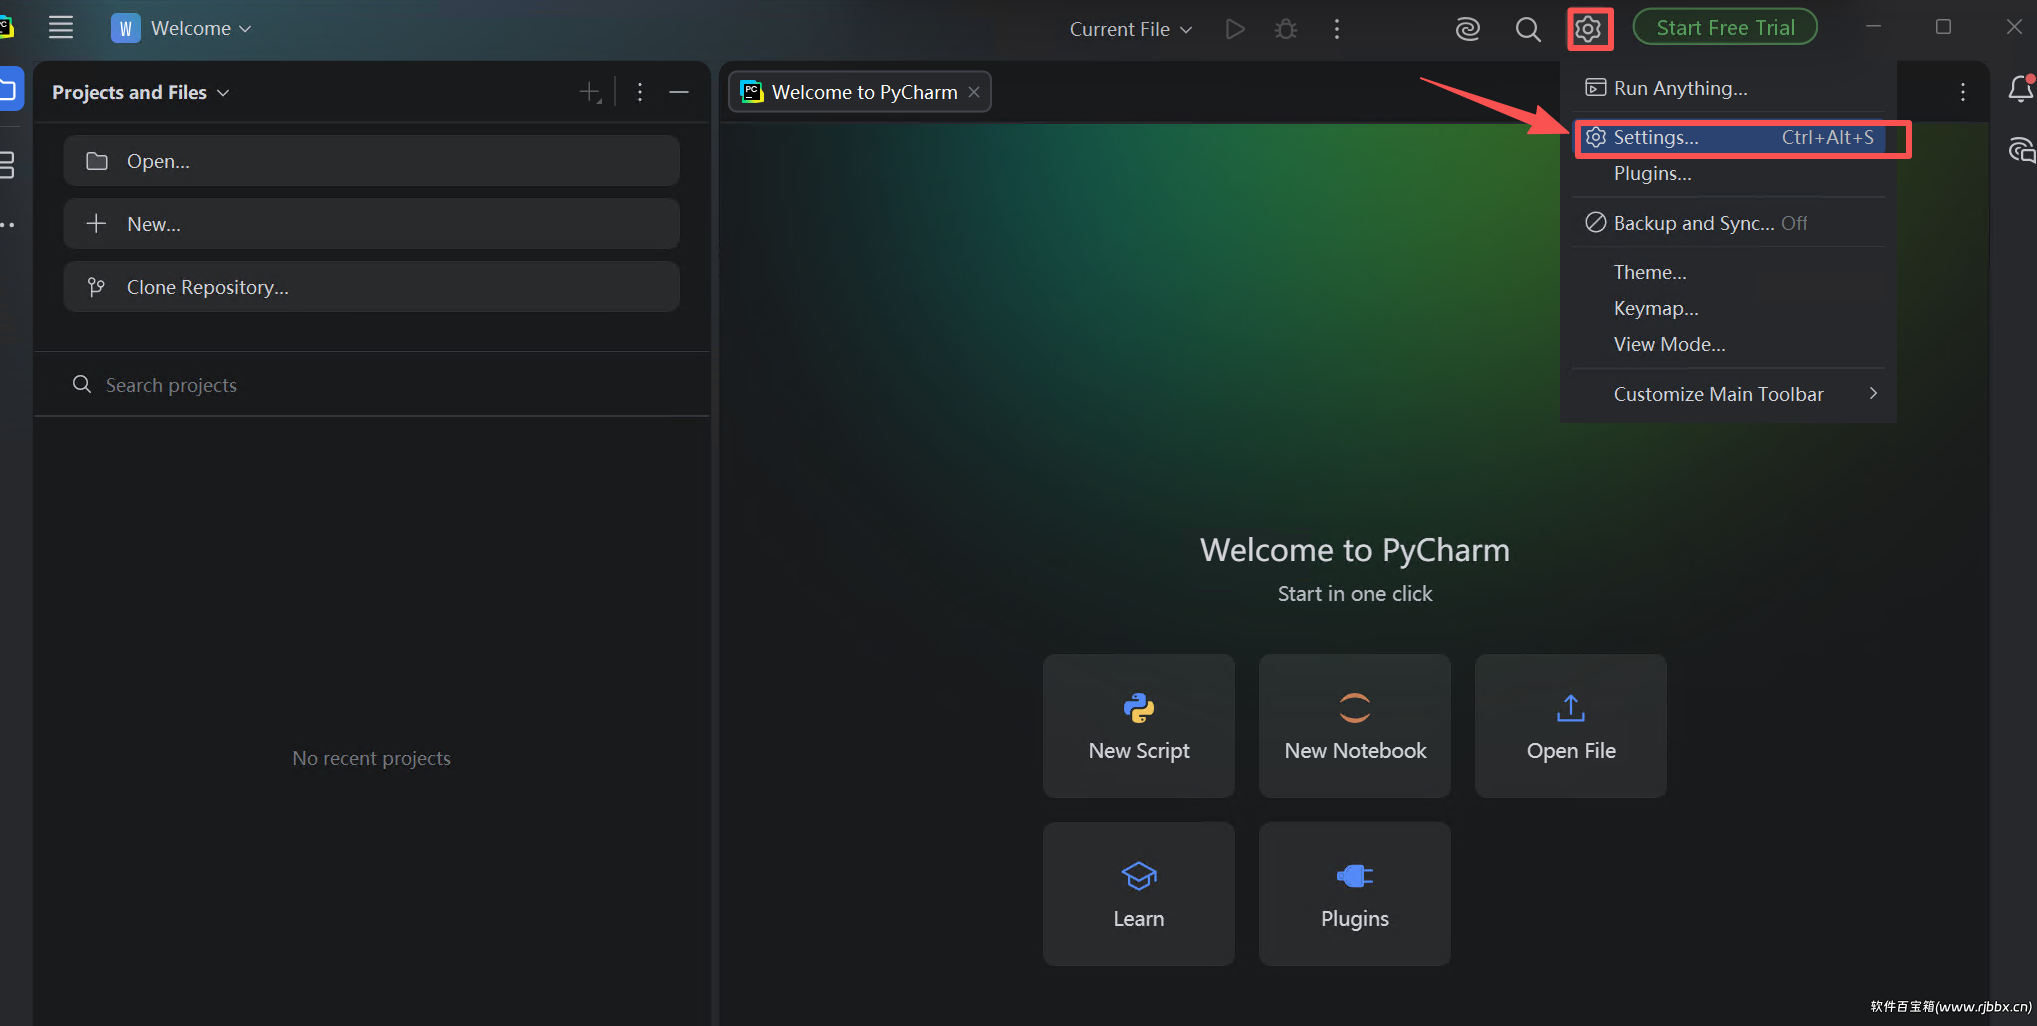Open the Plugins welcome card
The image size is (2037, 1026).
[1355, 894]
